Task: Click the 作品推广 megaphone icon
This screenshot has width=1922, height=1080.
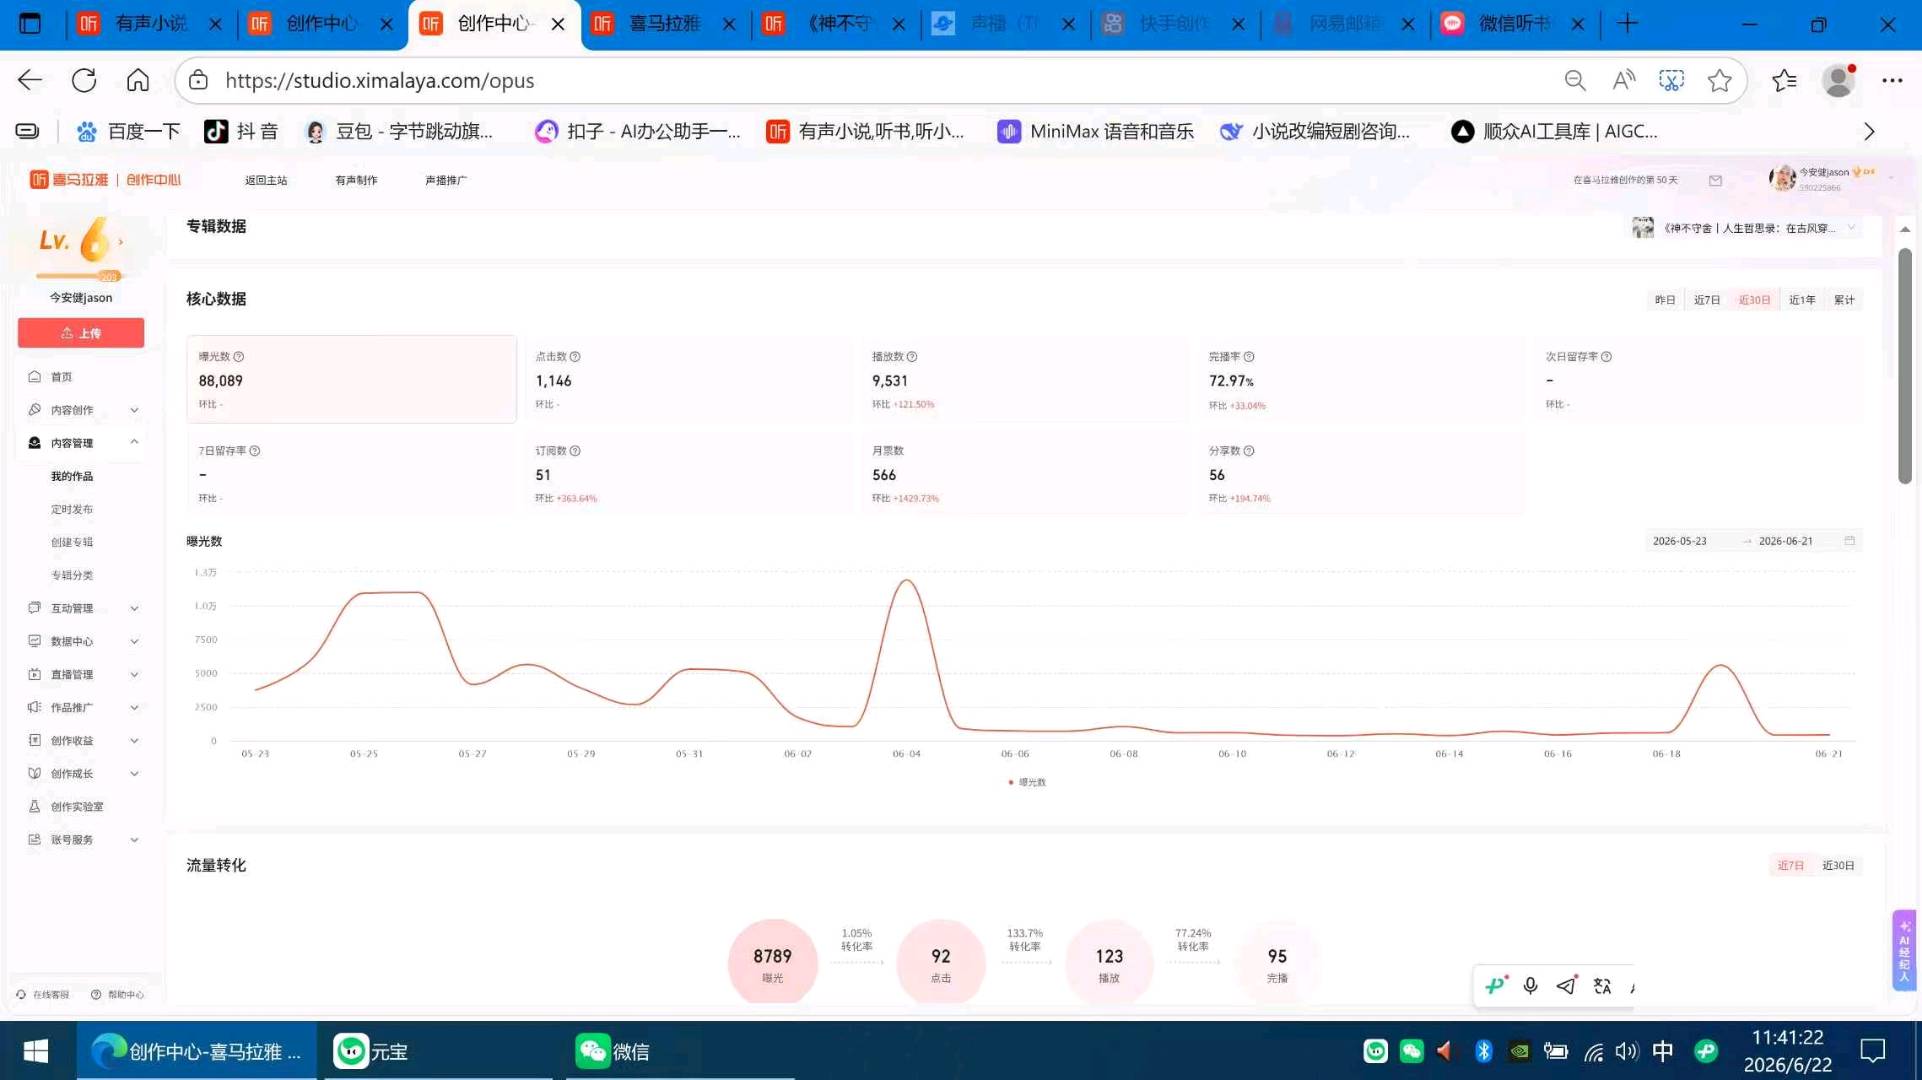Action: (35, 707)
